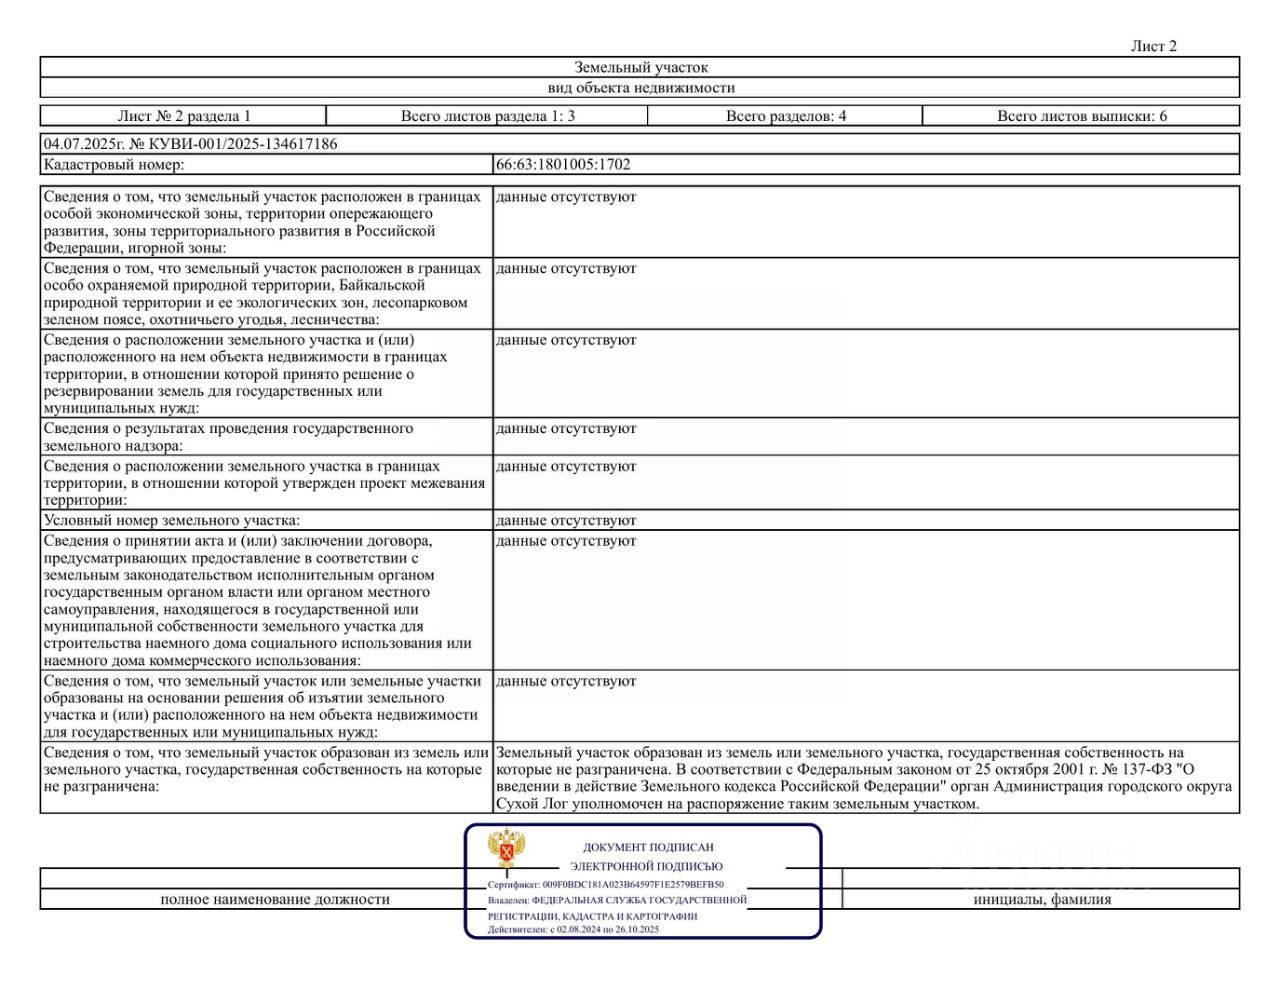
Task: Click 'данные отсутствуют' for economic zone row
Action: pos(566,197)
